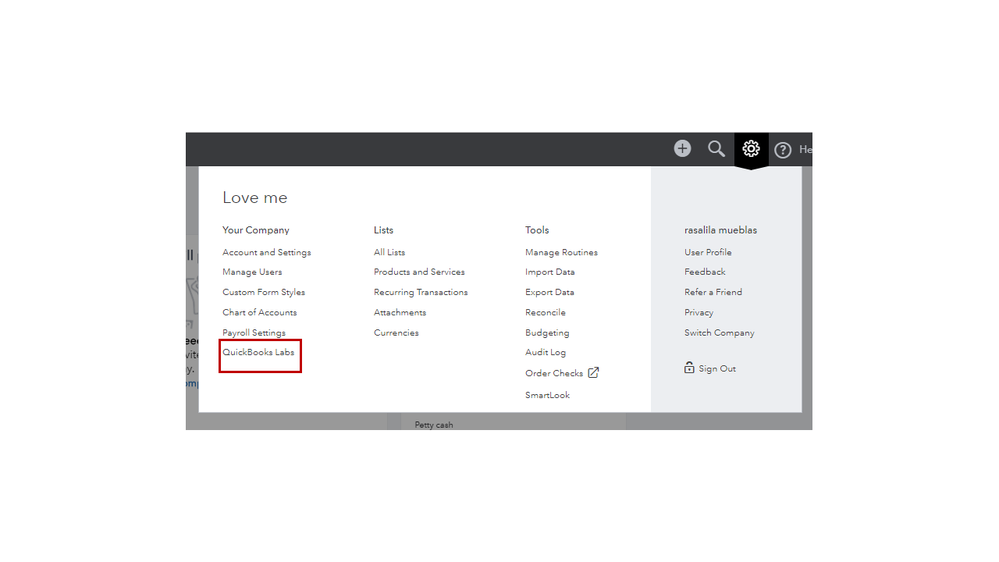
Task: Open QuickBooks Labs
Action: (258, 352)
